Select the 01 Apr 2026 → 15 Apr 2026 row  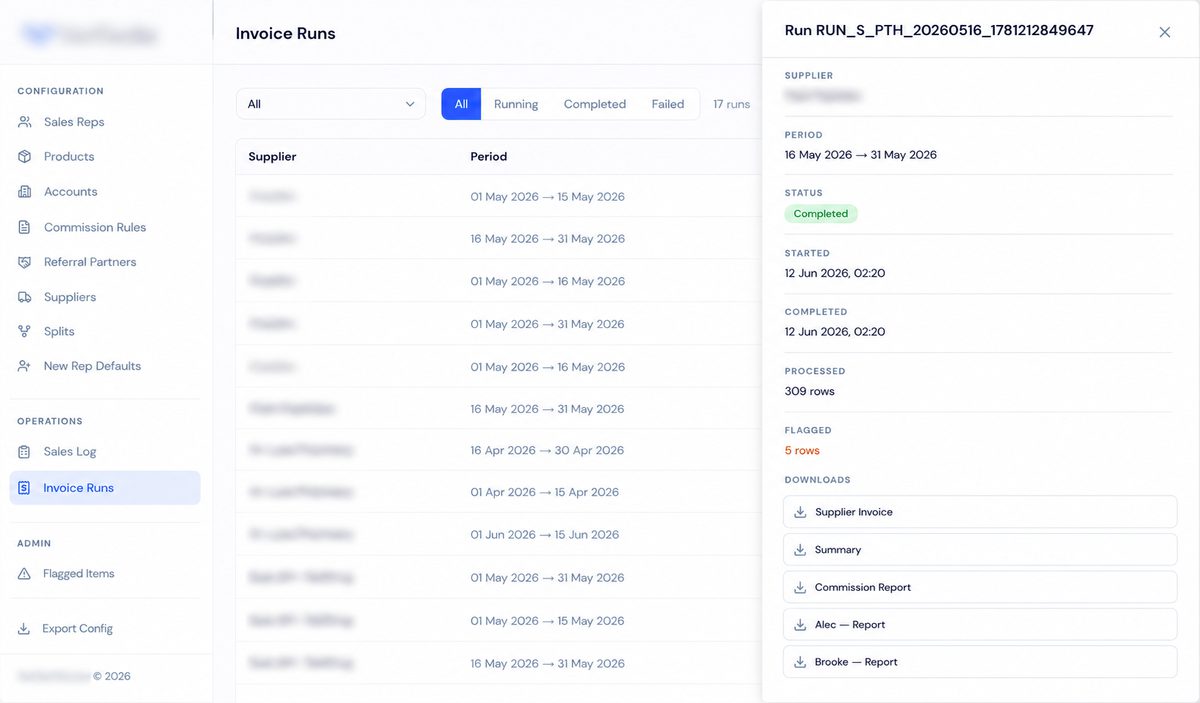[x=499, y=493]
